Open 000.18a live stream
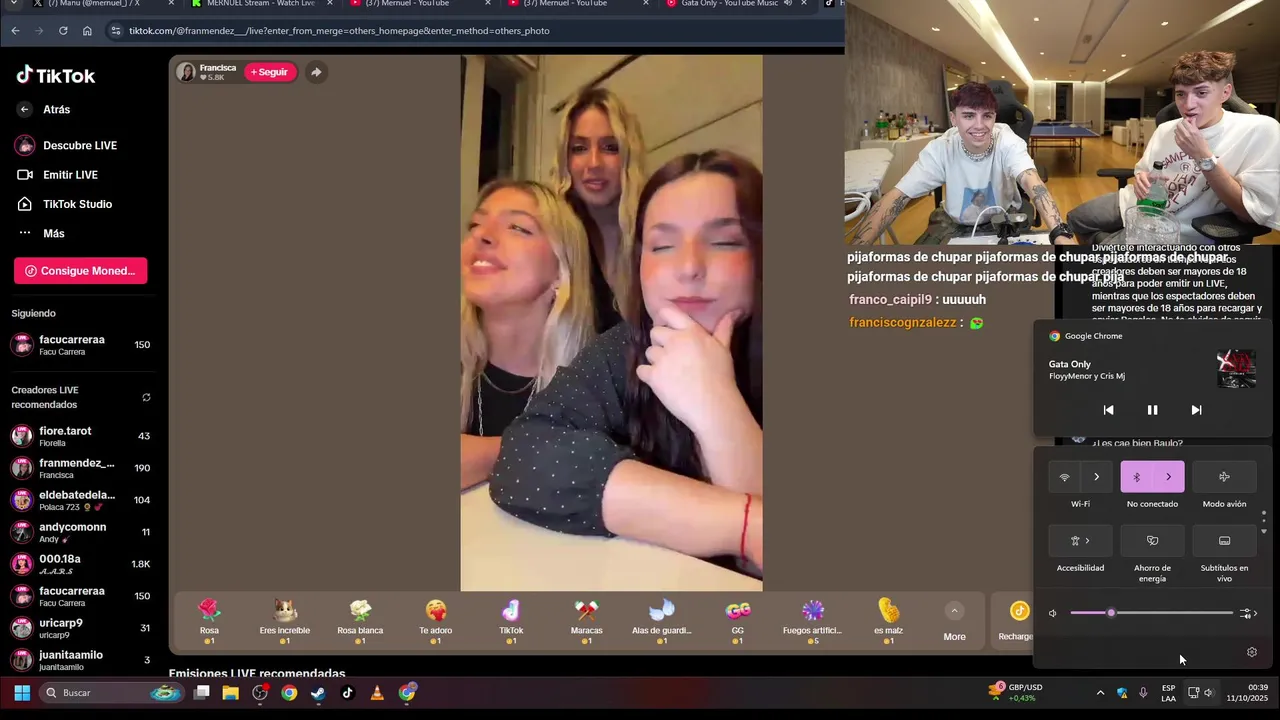 coord(80,564)
